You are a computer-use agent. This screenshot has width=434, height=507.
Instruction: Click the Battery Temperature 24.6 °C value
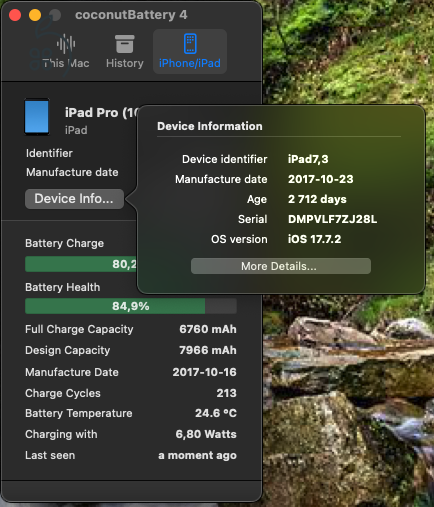click(x=216, y=413)
